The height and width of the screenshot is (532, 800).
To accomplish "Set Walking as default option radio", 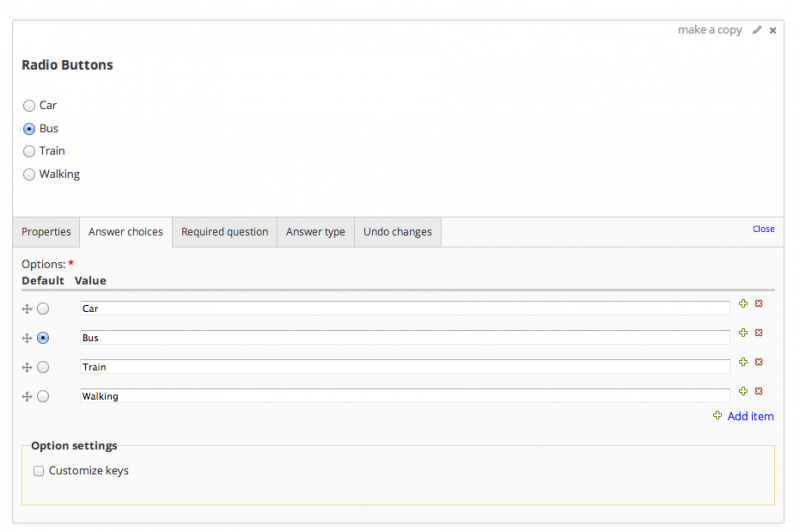I will pyautogui.click(x=43, y=397).
